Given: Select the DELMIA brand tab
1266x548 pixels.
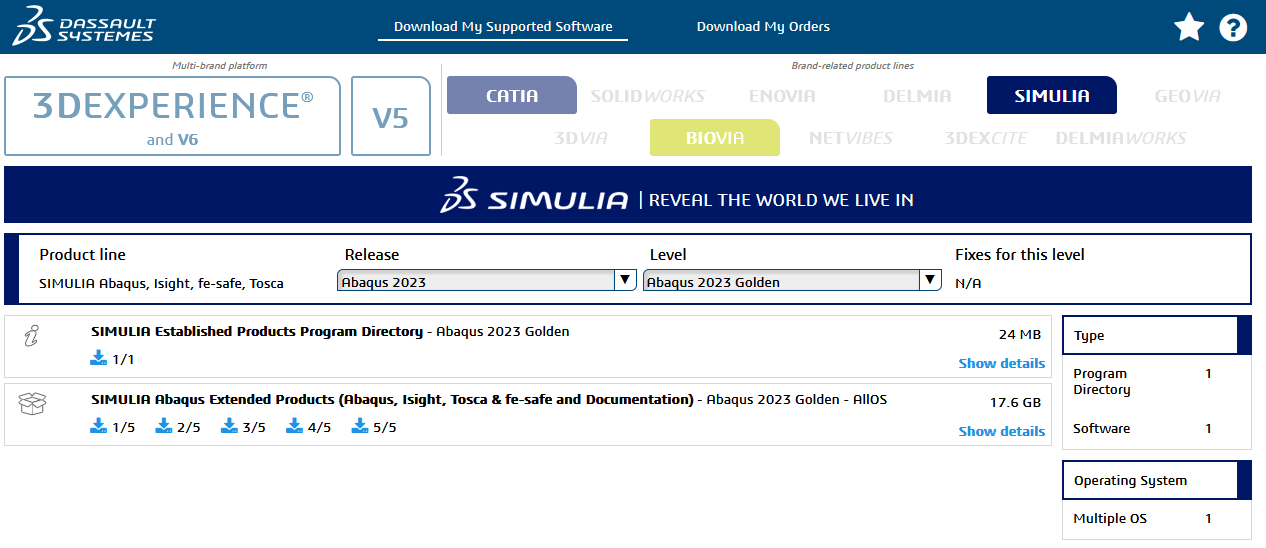Looking at the screenshot, I should (x=917, y=96).
